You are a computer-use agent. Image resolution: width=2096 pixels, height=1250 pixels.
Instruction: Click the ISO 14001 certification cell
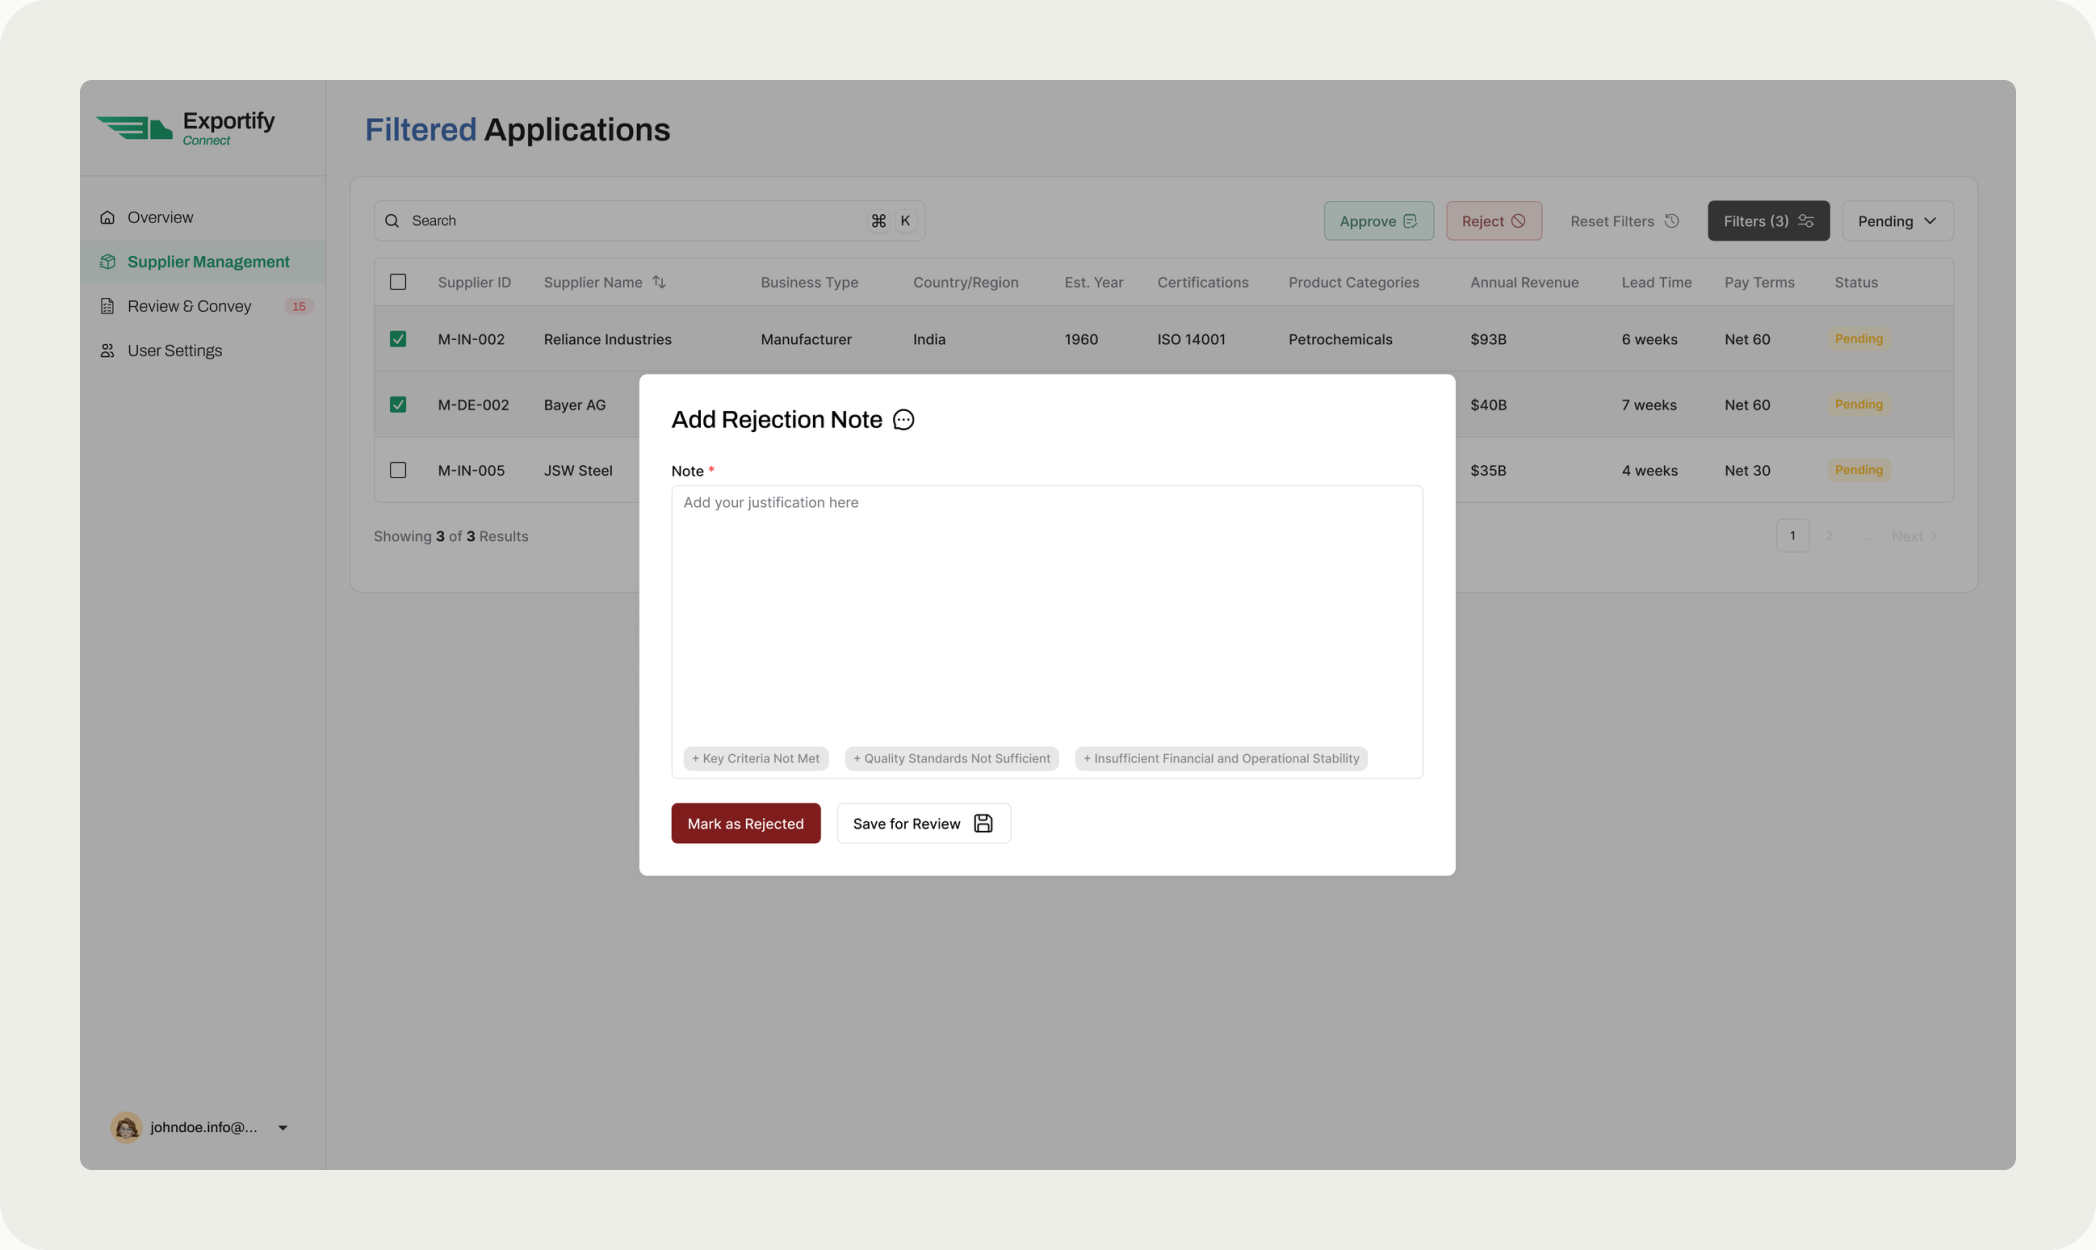coord(1191,339)
